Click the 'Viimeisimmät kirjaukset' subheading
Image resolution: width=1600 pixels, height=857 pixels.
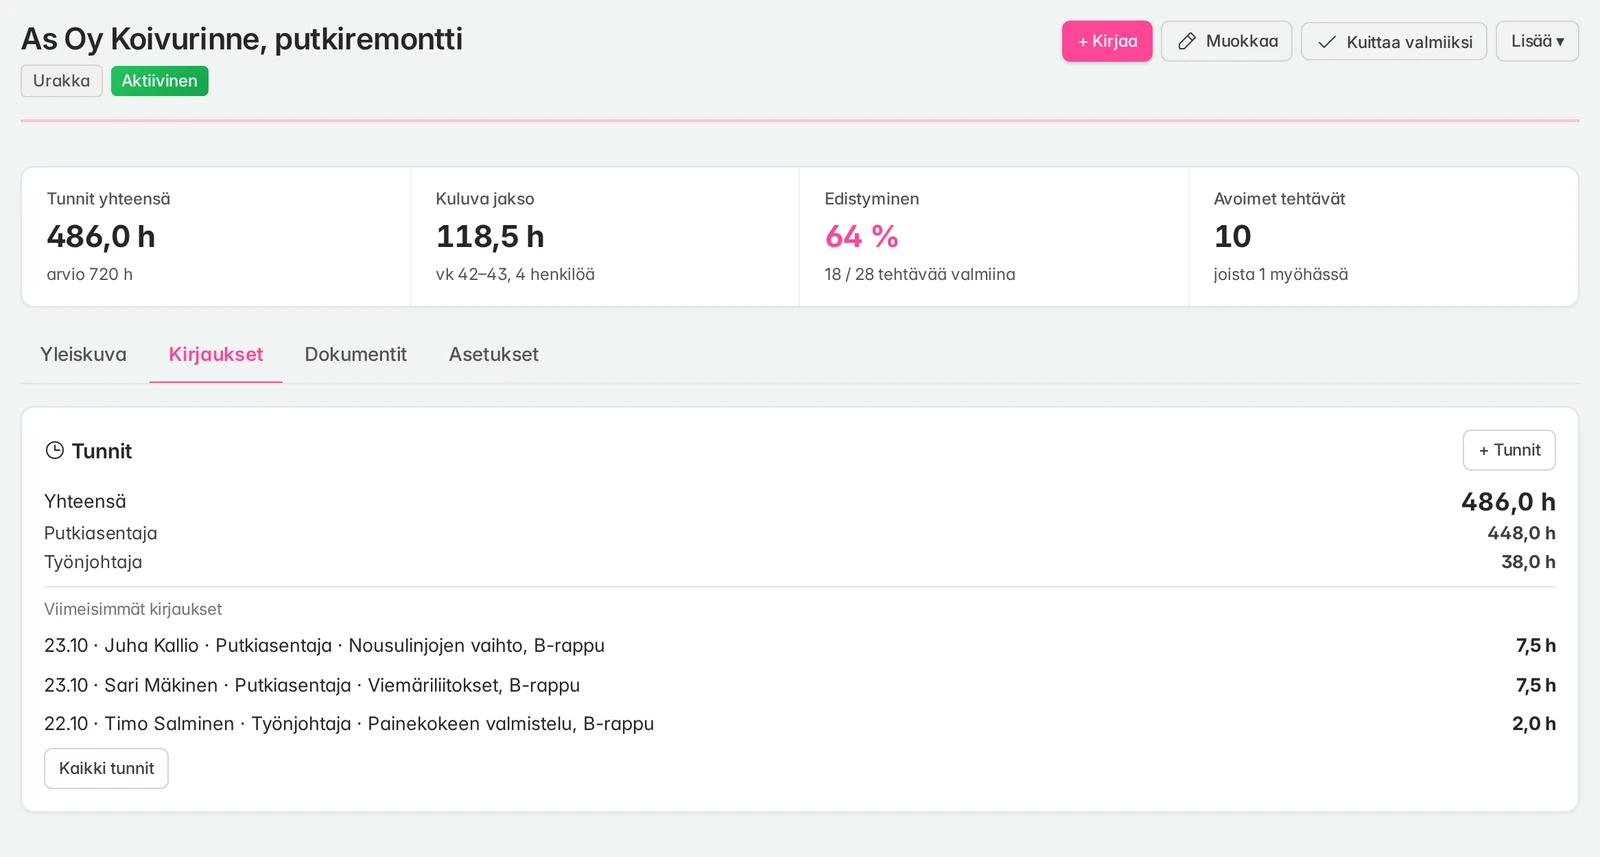coord(133,609)
